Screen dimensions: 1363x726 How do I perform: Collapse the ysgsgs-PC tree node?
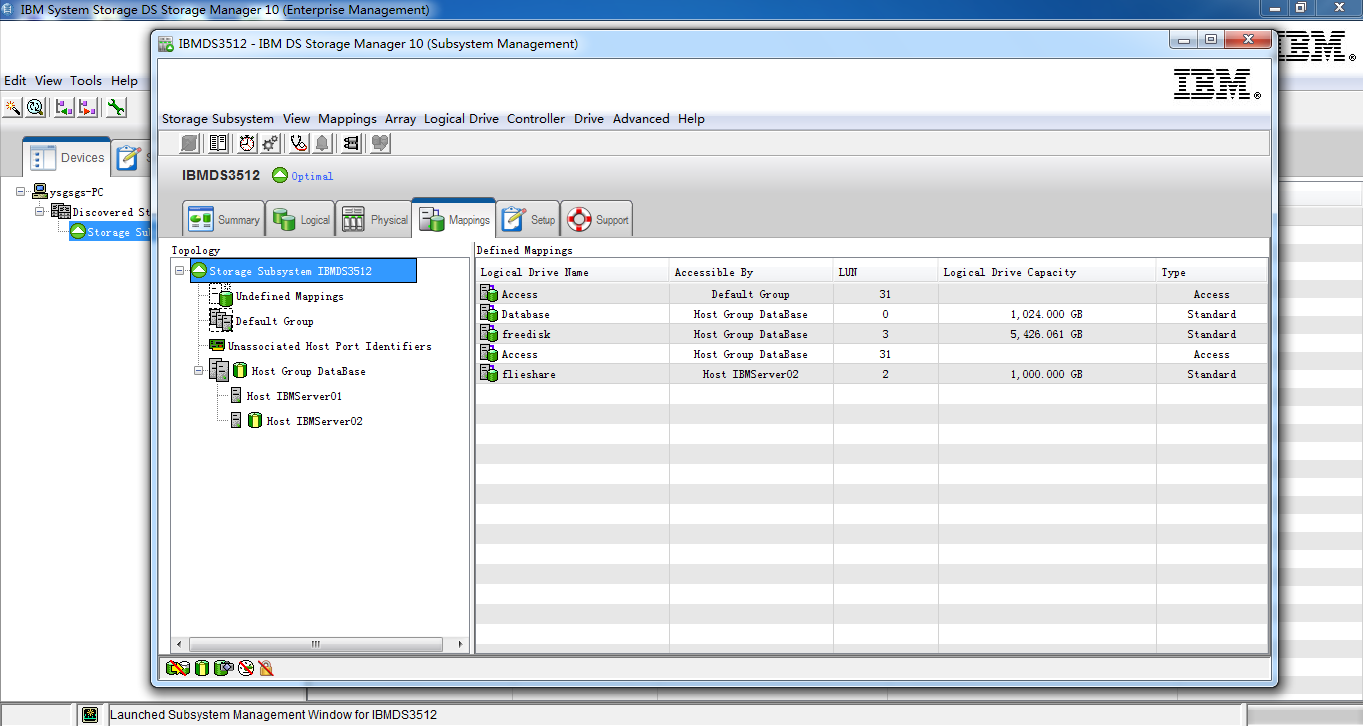click(x=21, y=191)
